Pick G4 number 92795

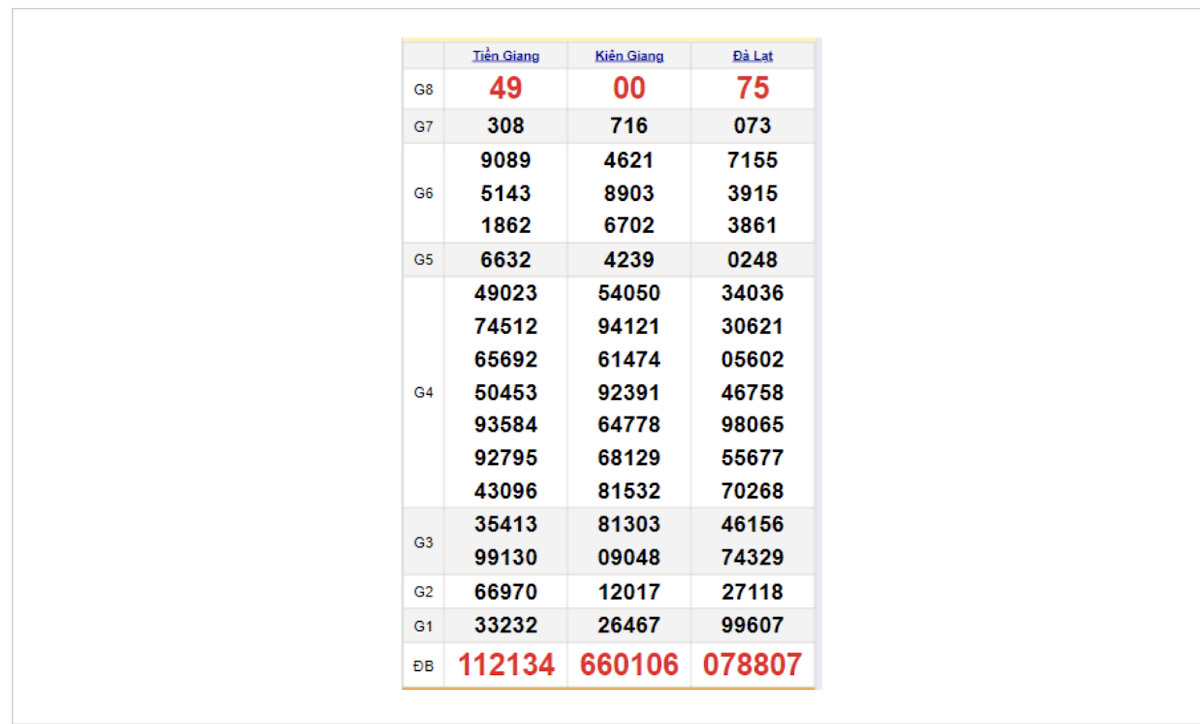506,457
